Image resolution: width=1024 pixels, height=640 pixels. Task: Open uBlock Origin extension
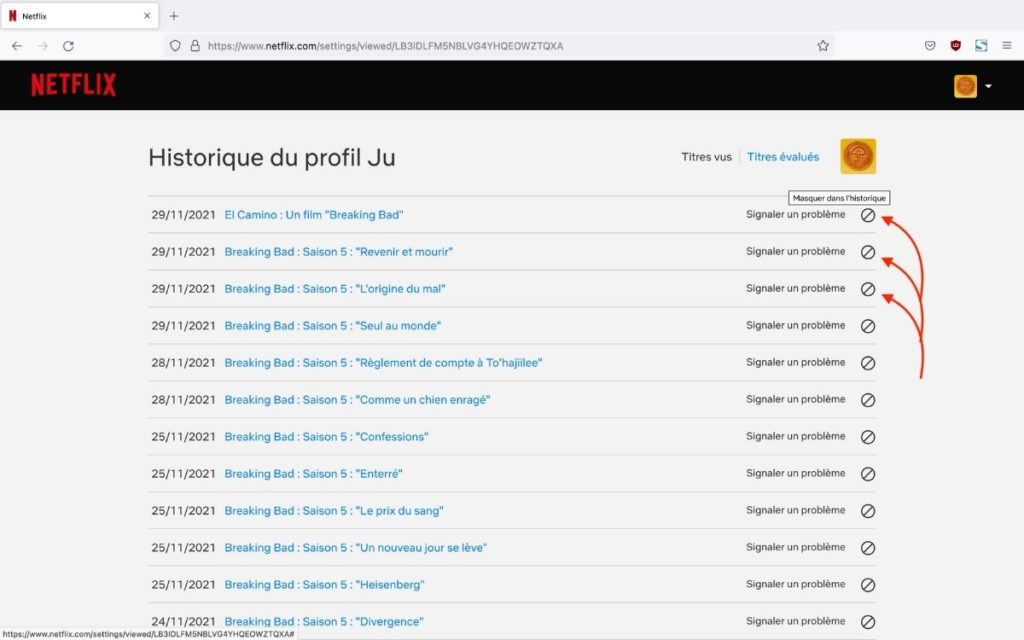coord(955,46)
